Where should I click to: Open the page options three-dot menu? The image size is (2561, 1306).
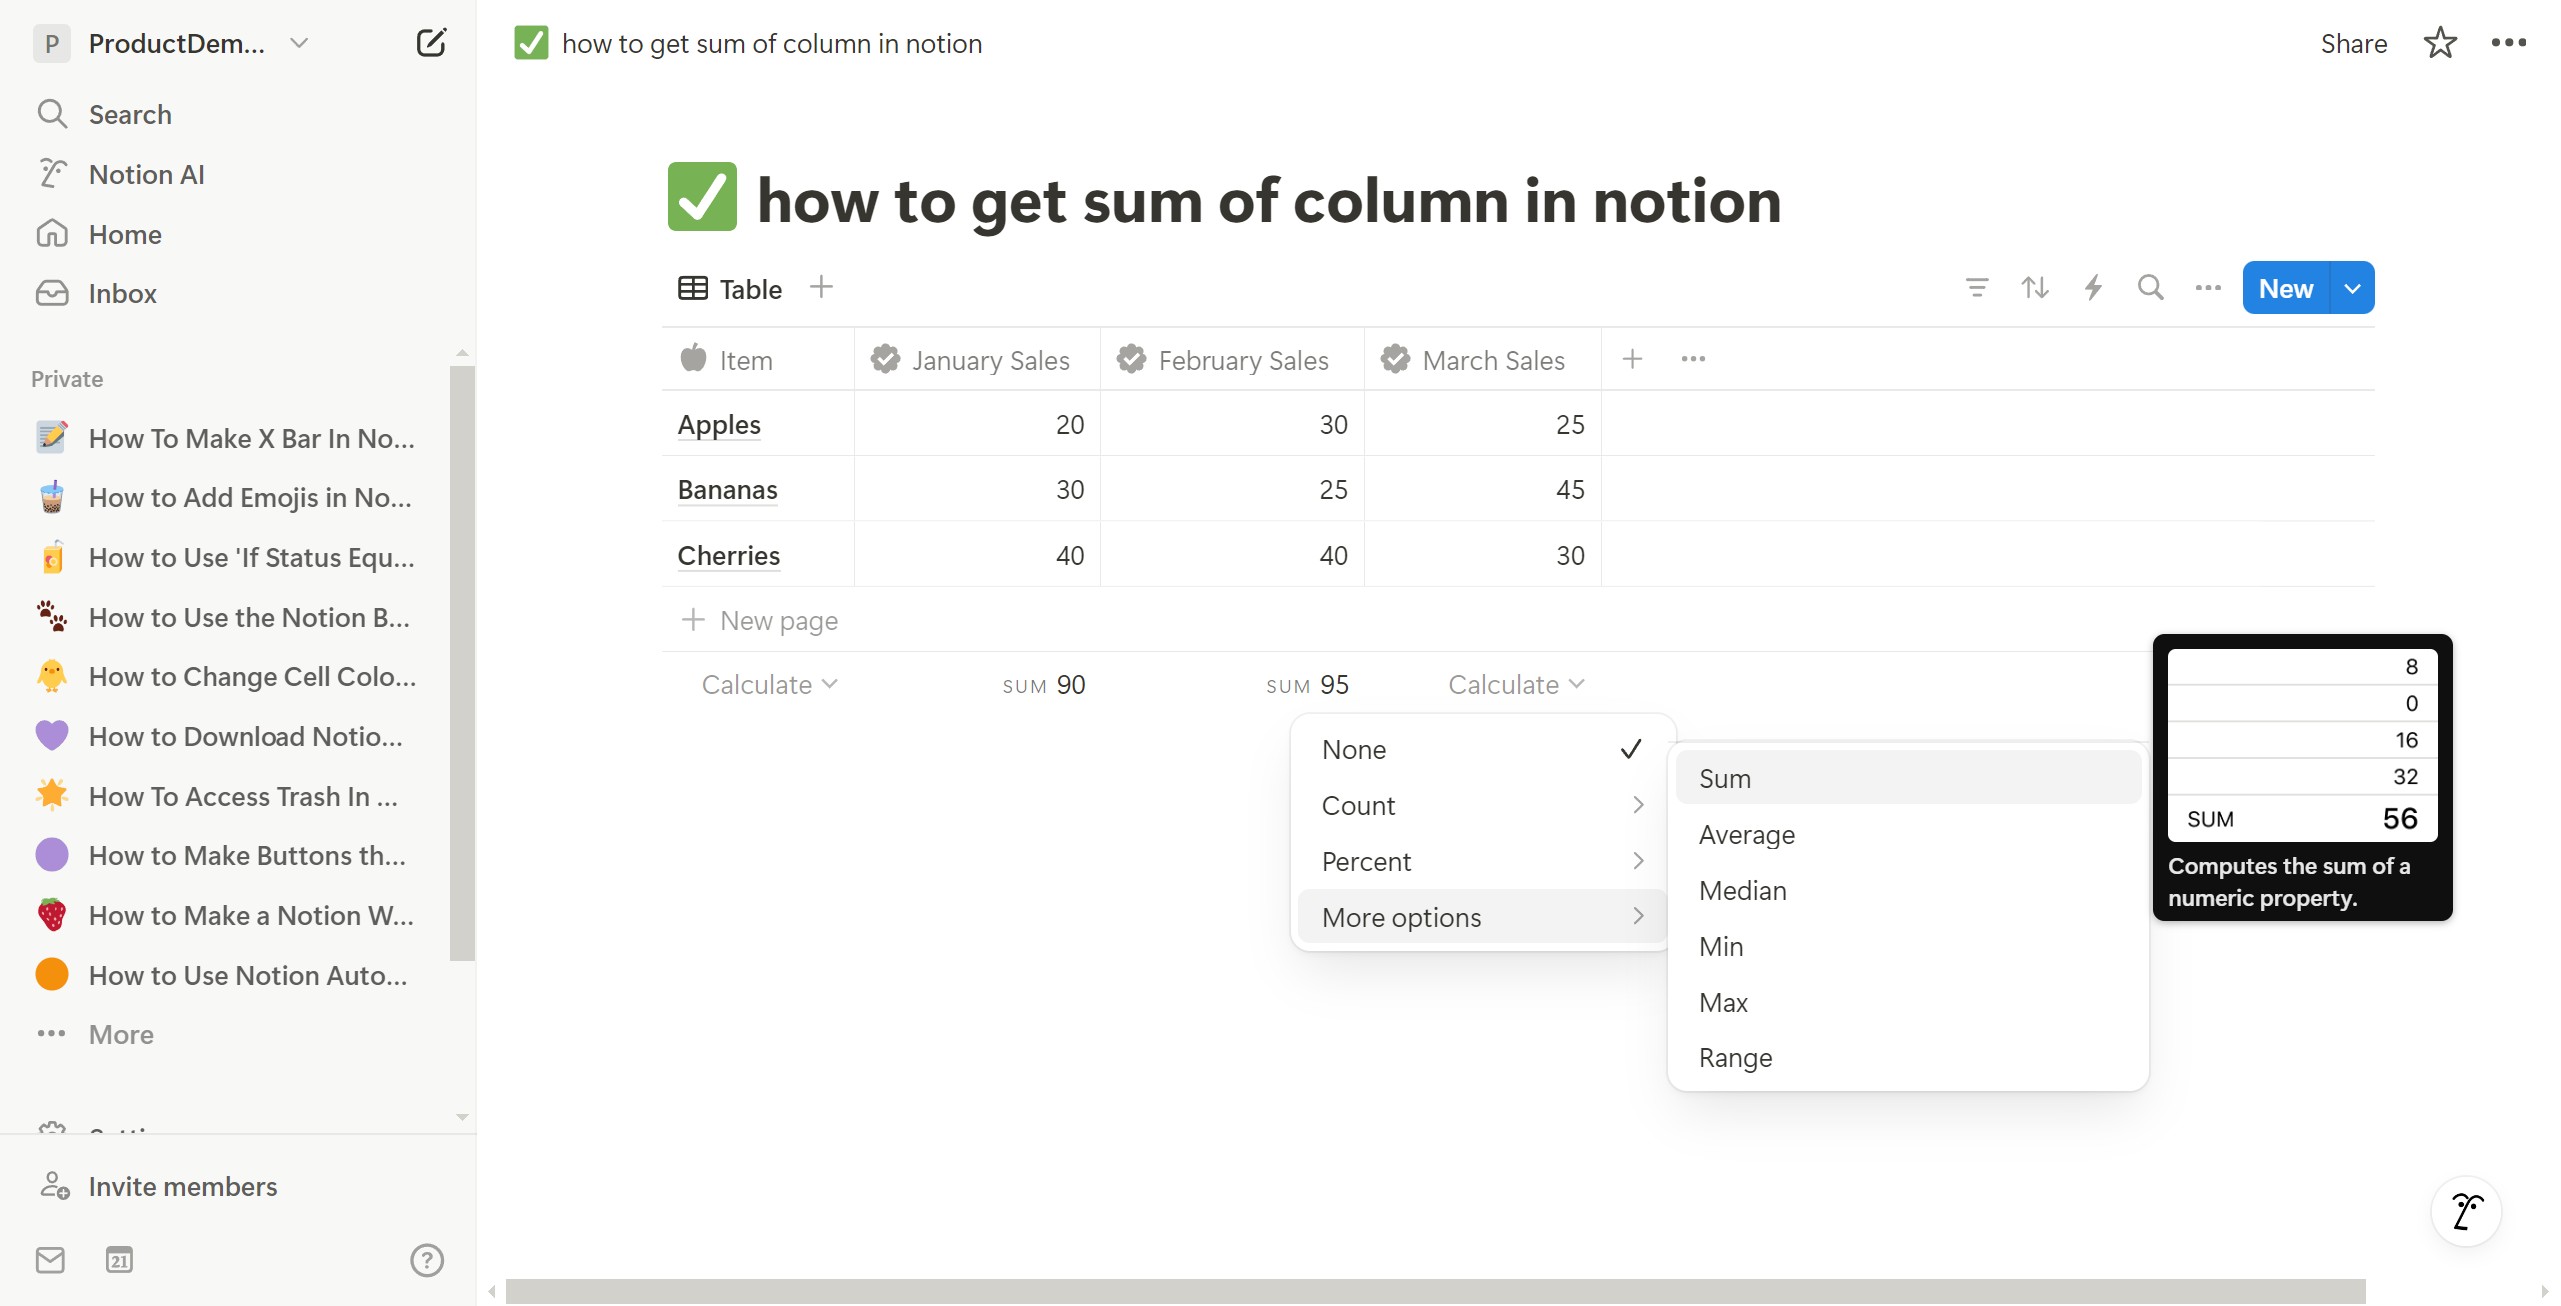pos(2509,43)
